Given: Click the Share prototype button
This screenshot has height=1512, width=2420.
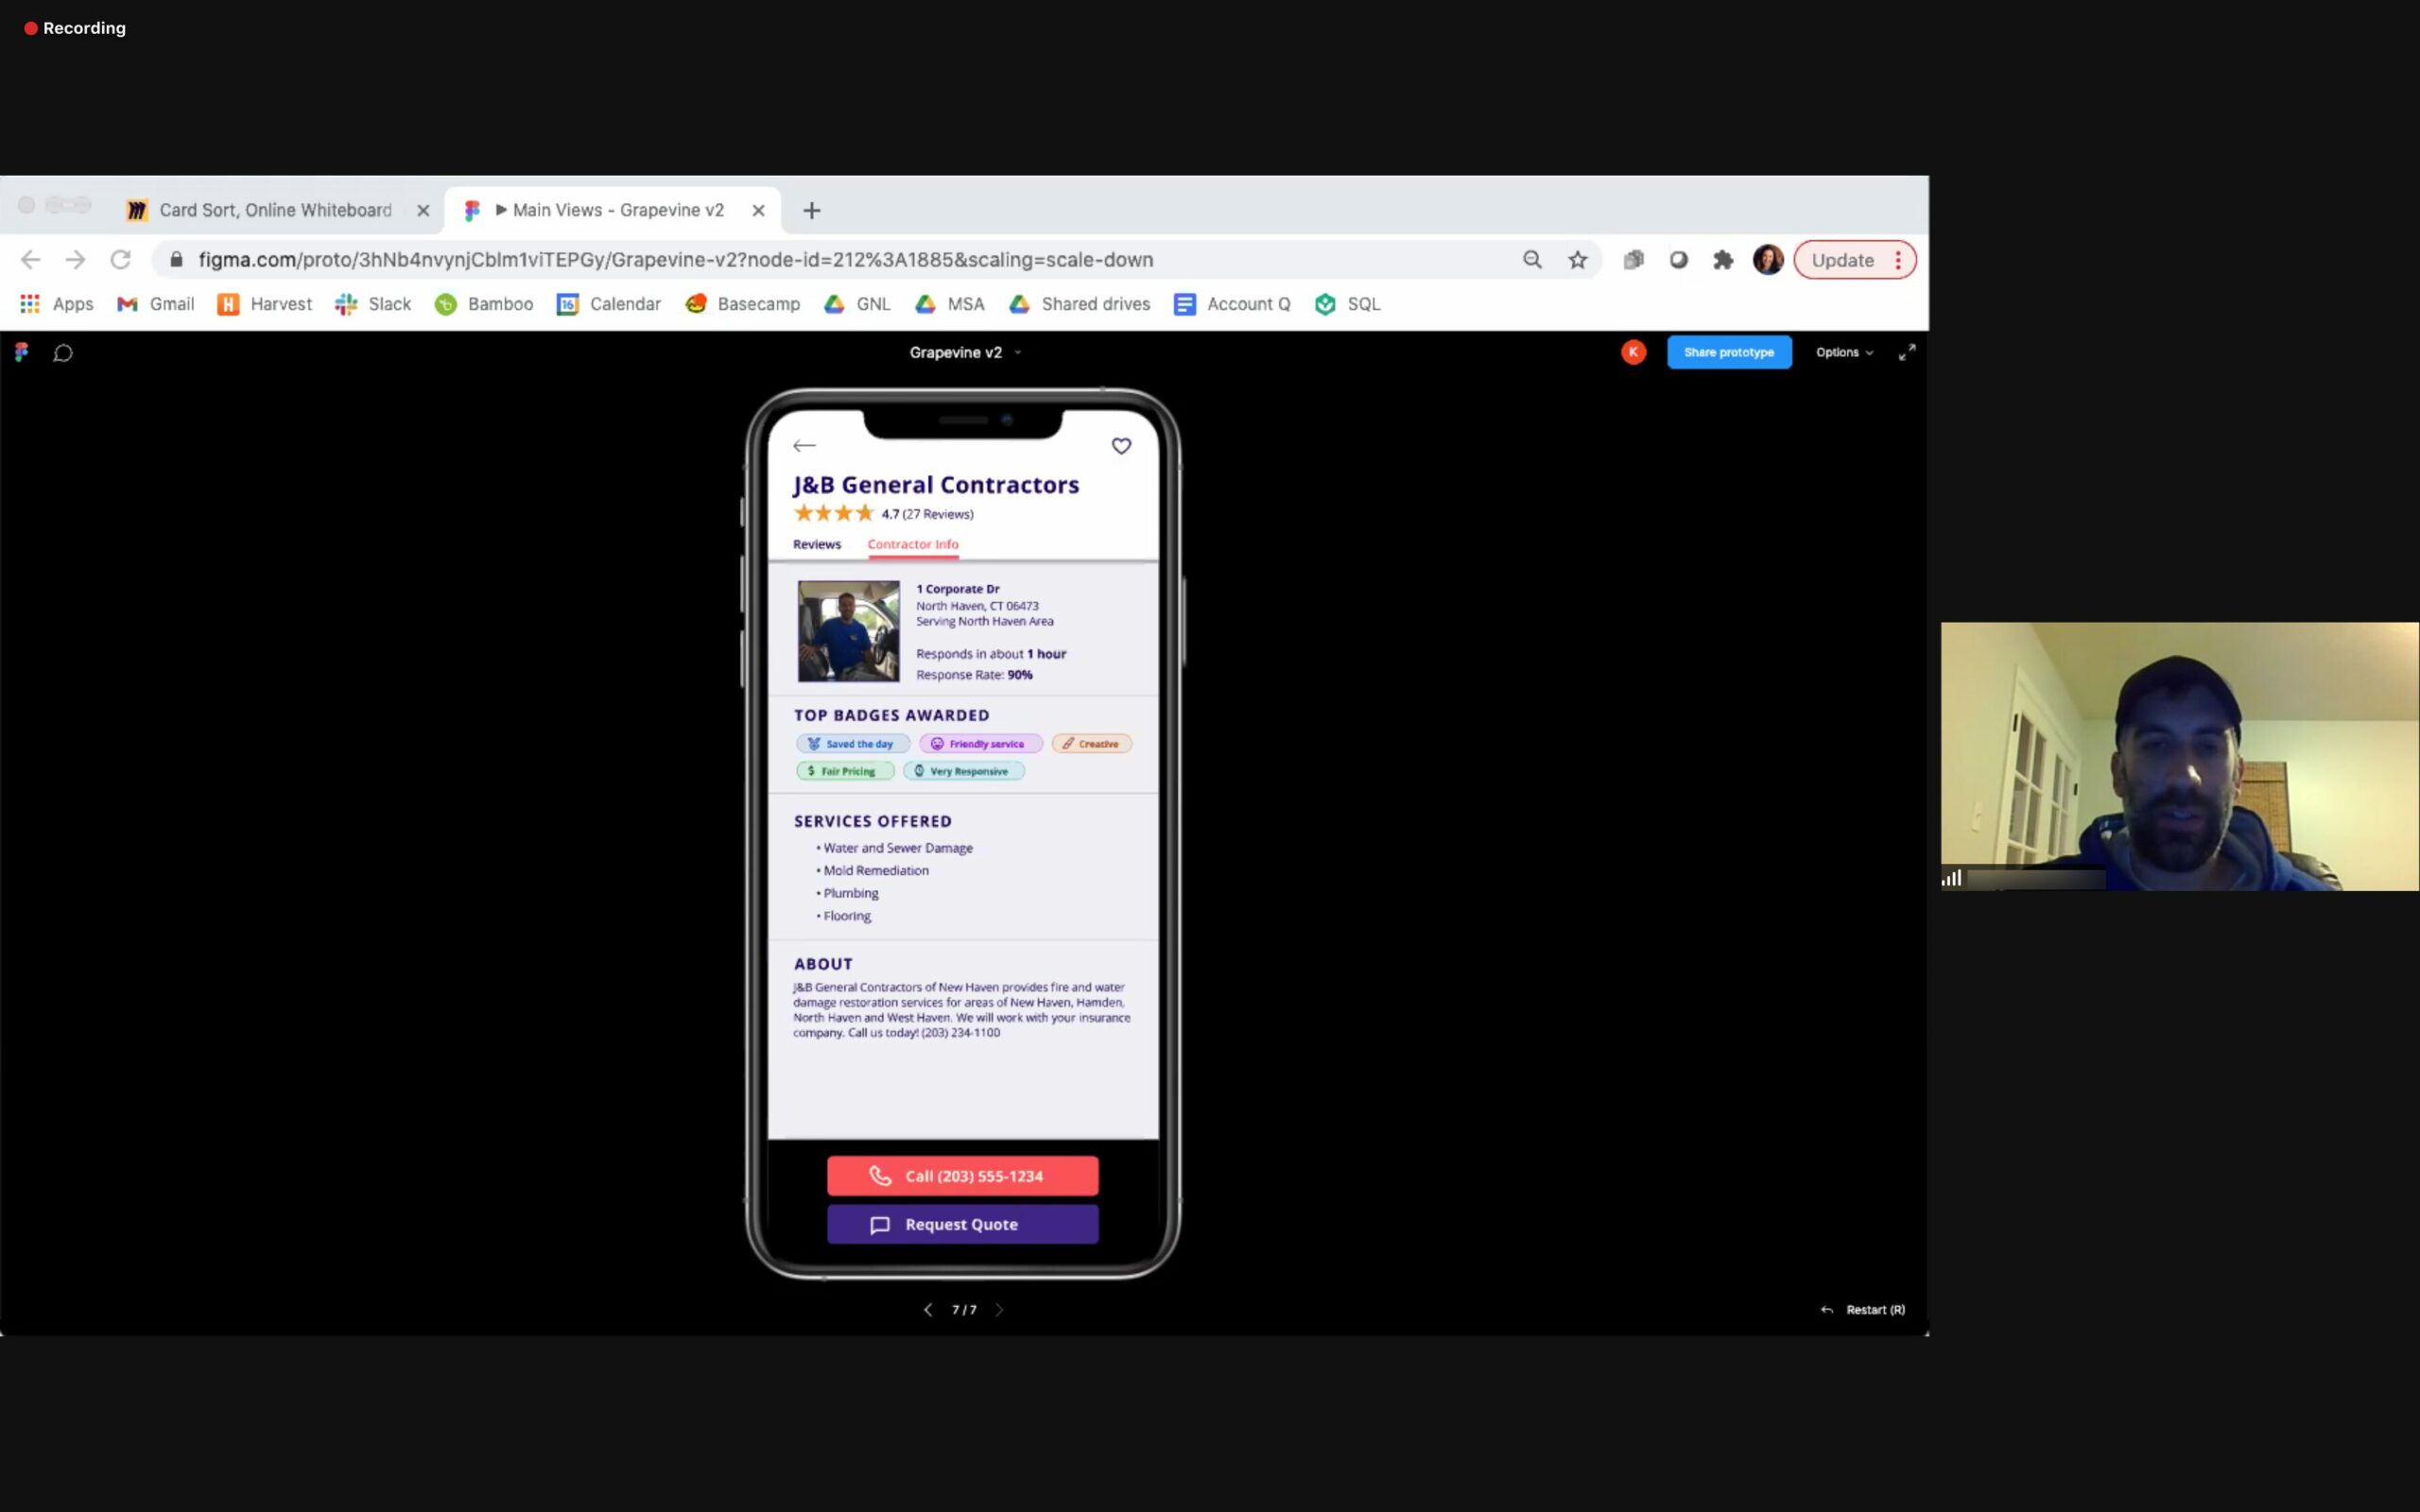Looking at the screenshot, I should click(x=1728, y=352).
